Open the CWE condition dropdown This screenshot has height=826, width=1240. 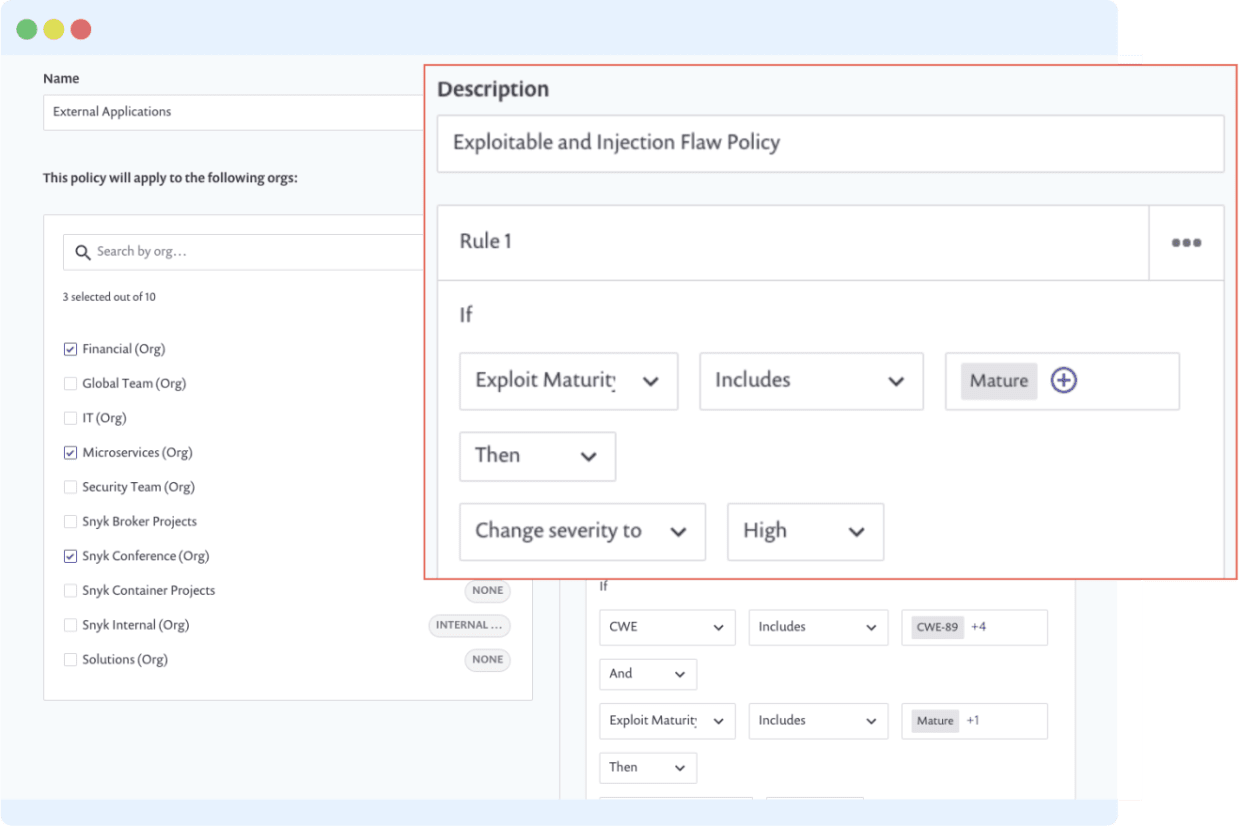click(667, 627)
